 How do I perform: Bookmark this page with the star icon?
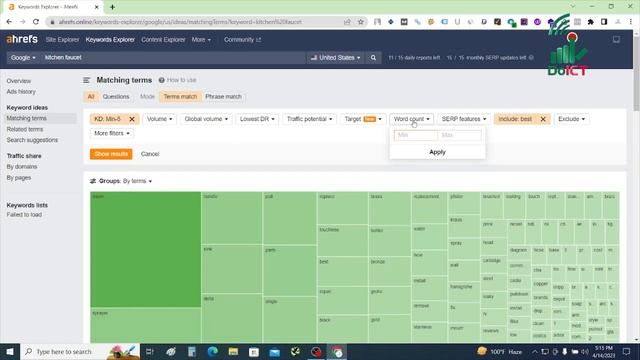[360, 22]
